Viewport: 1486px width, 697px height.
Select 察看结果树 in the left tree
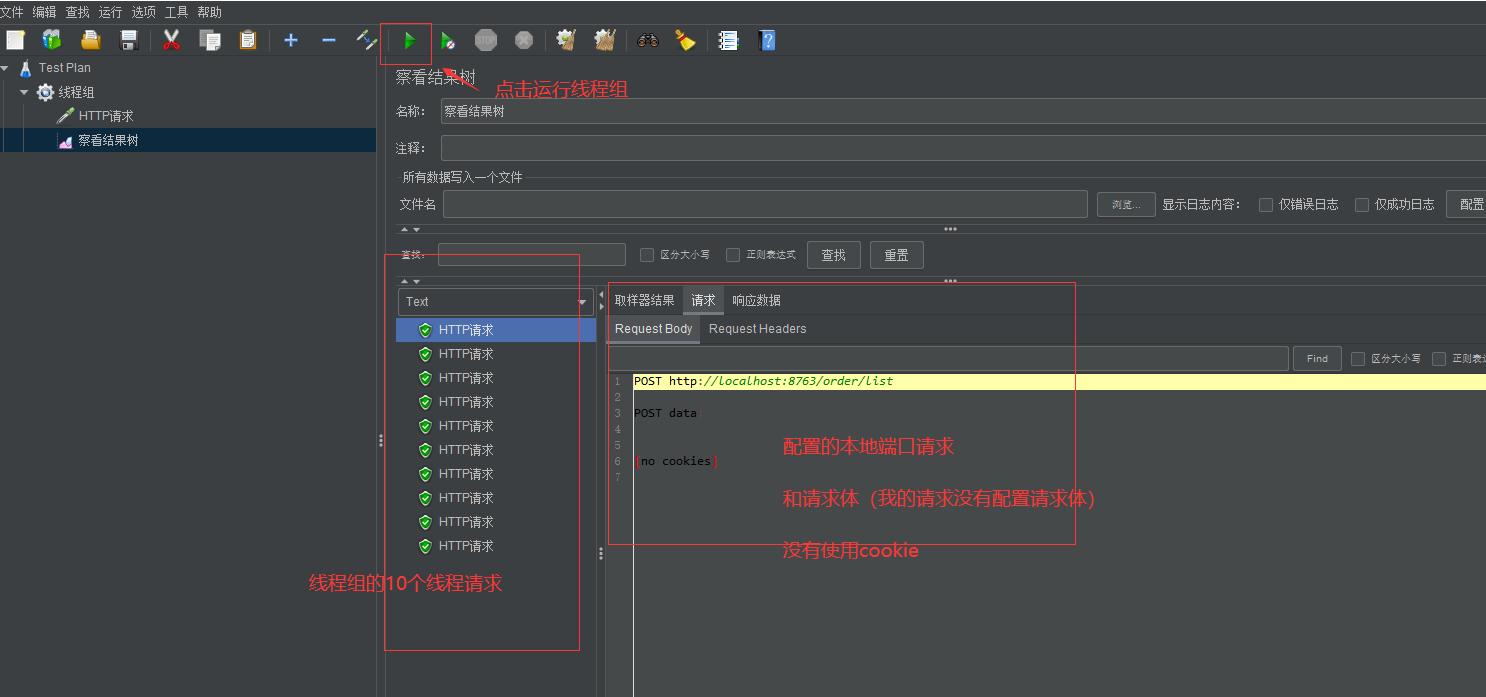pos(108,141)
